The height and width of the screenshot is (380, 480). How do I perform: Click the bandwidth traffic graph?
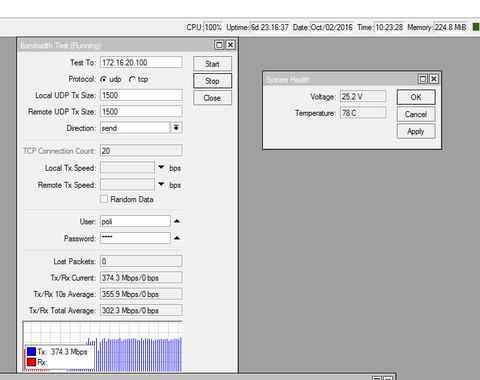coord(102,346)
